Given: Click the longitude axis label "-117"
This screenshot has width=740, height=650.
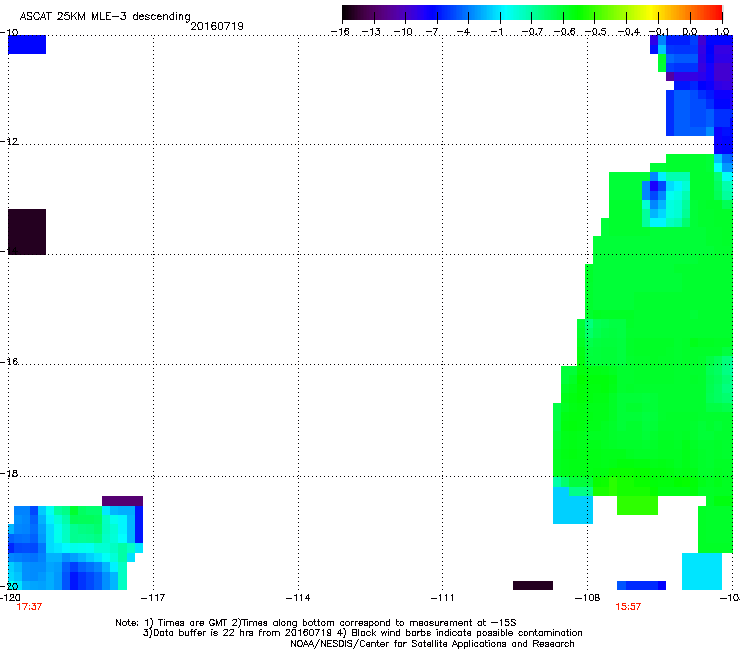Looking at the screenshot, I should (x=153, y=598).
